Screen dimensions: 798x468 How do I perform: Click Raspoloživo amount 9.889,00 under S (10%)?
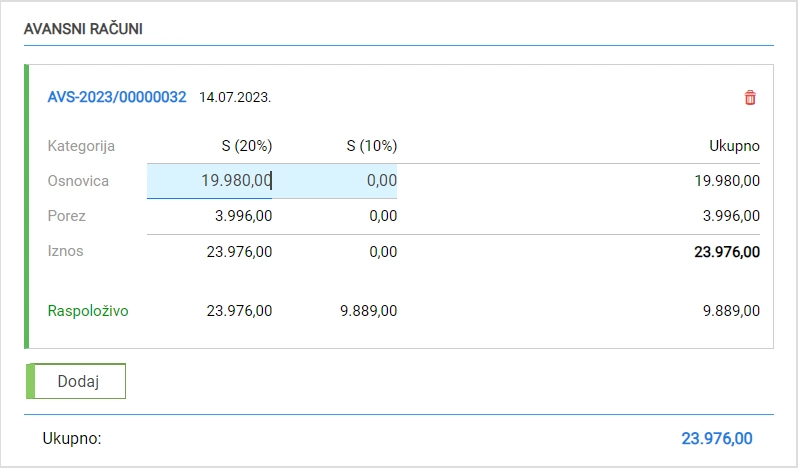(x=368, y=311)
